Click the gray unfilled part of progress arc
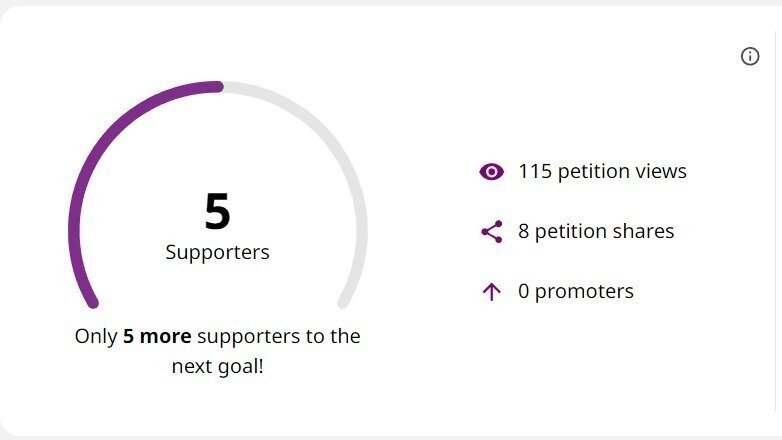782x440 pixels. pyautogui.click(x=330, y=140)
